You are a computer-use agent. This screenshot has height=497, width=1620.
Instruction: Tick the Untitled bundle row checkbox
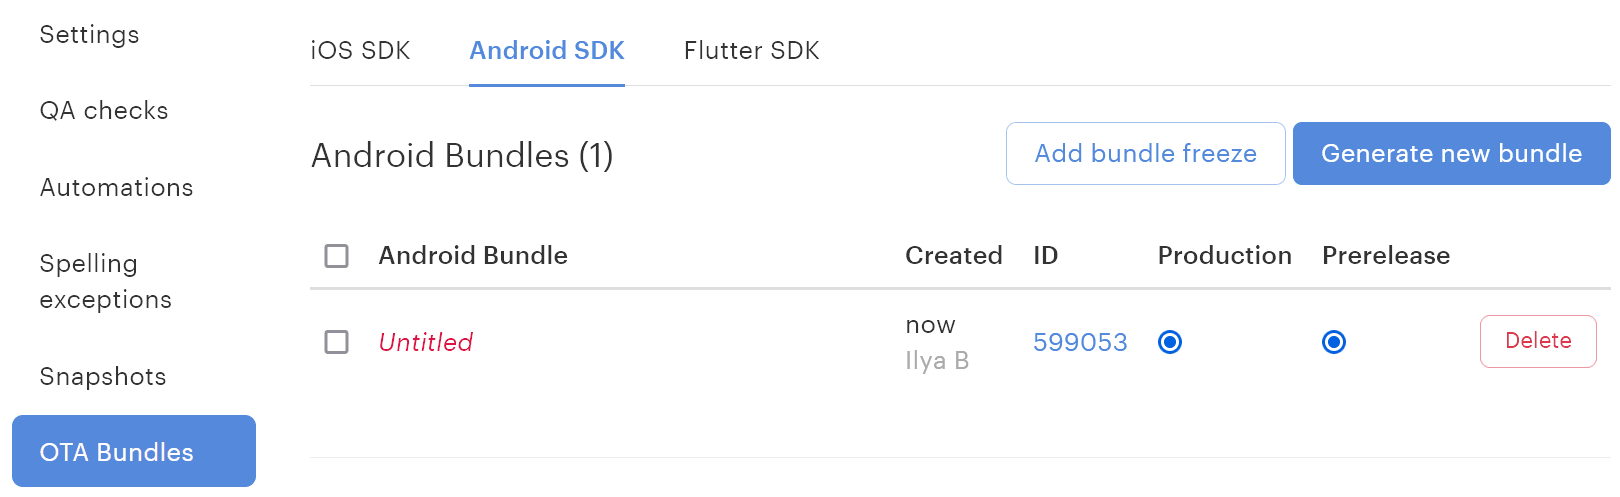pos(337,342)
